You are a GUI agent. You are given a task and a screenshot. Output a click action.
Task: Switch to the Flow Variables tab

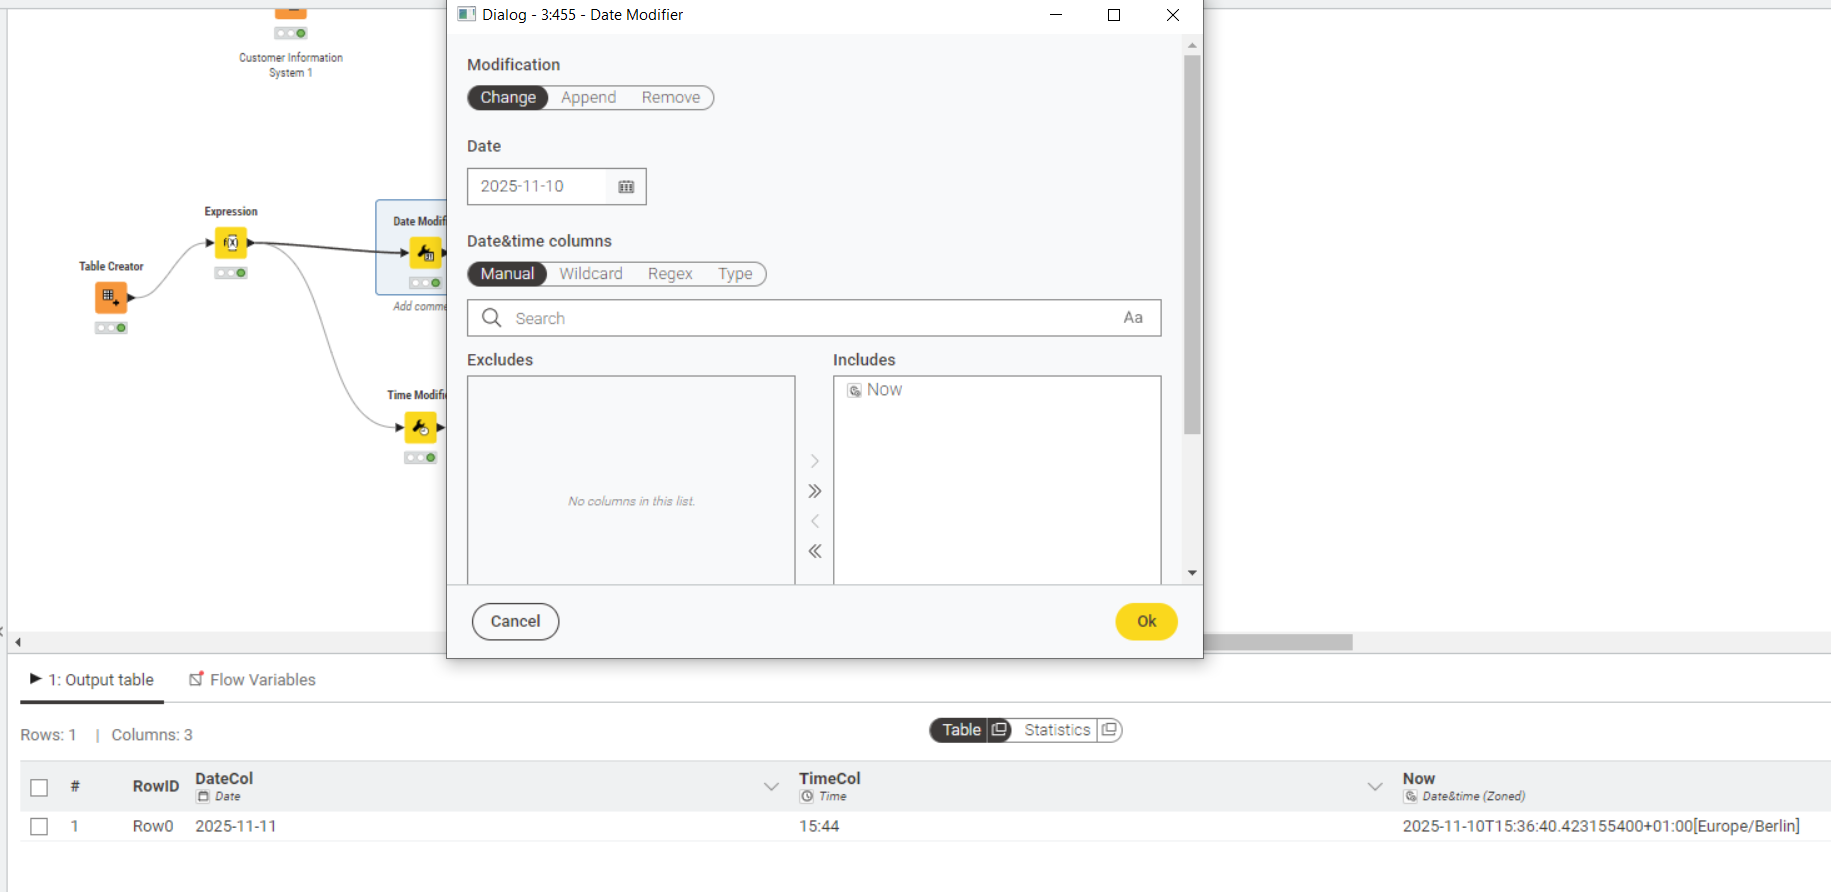253,680
